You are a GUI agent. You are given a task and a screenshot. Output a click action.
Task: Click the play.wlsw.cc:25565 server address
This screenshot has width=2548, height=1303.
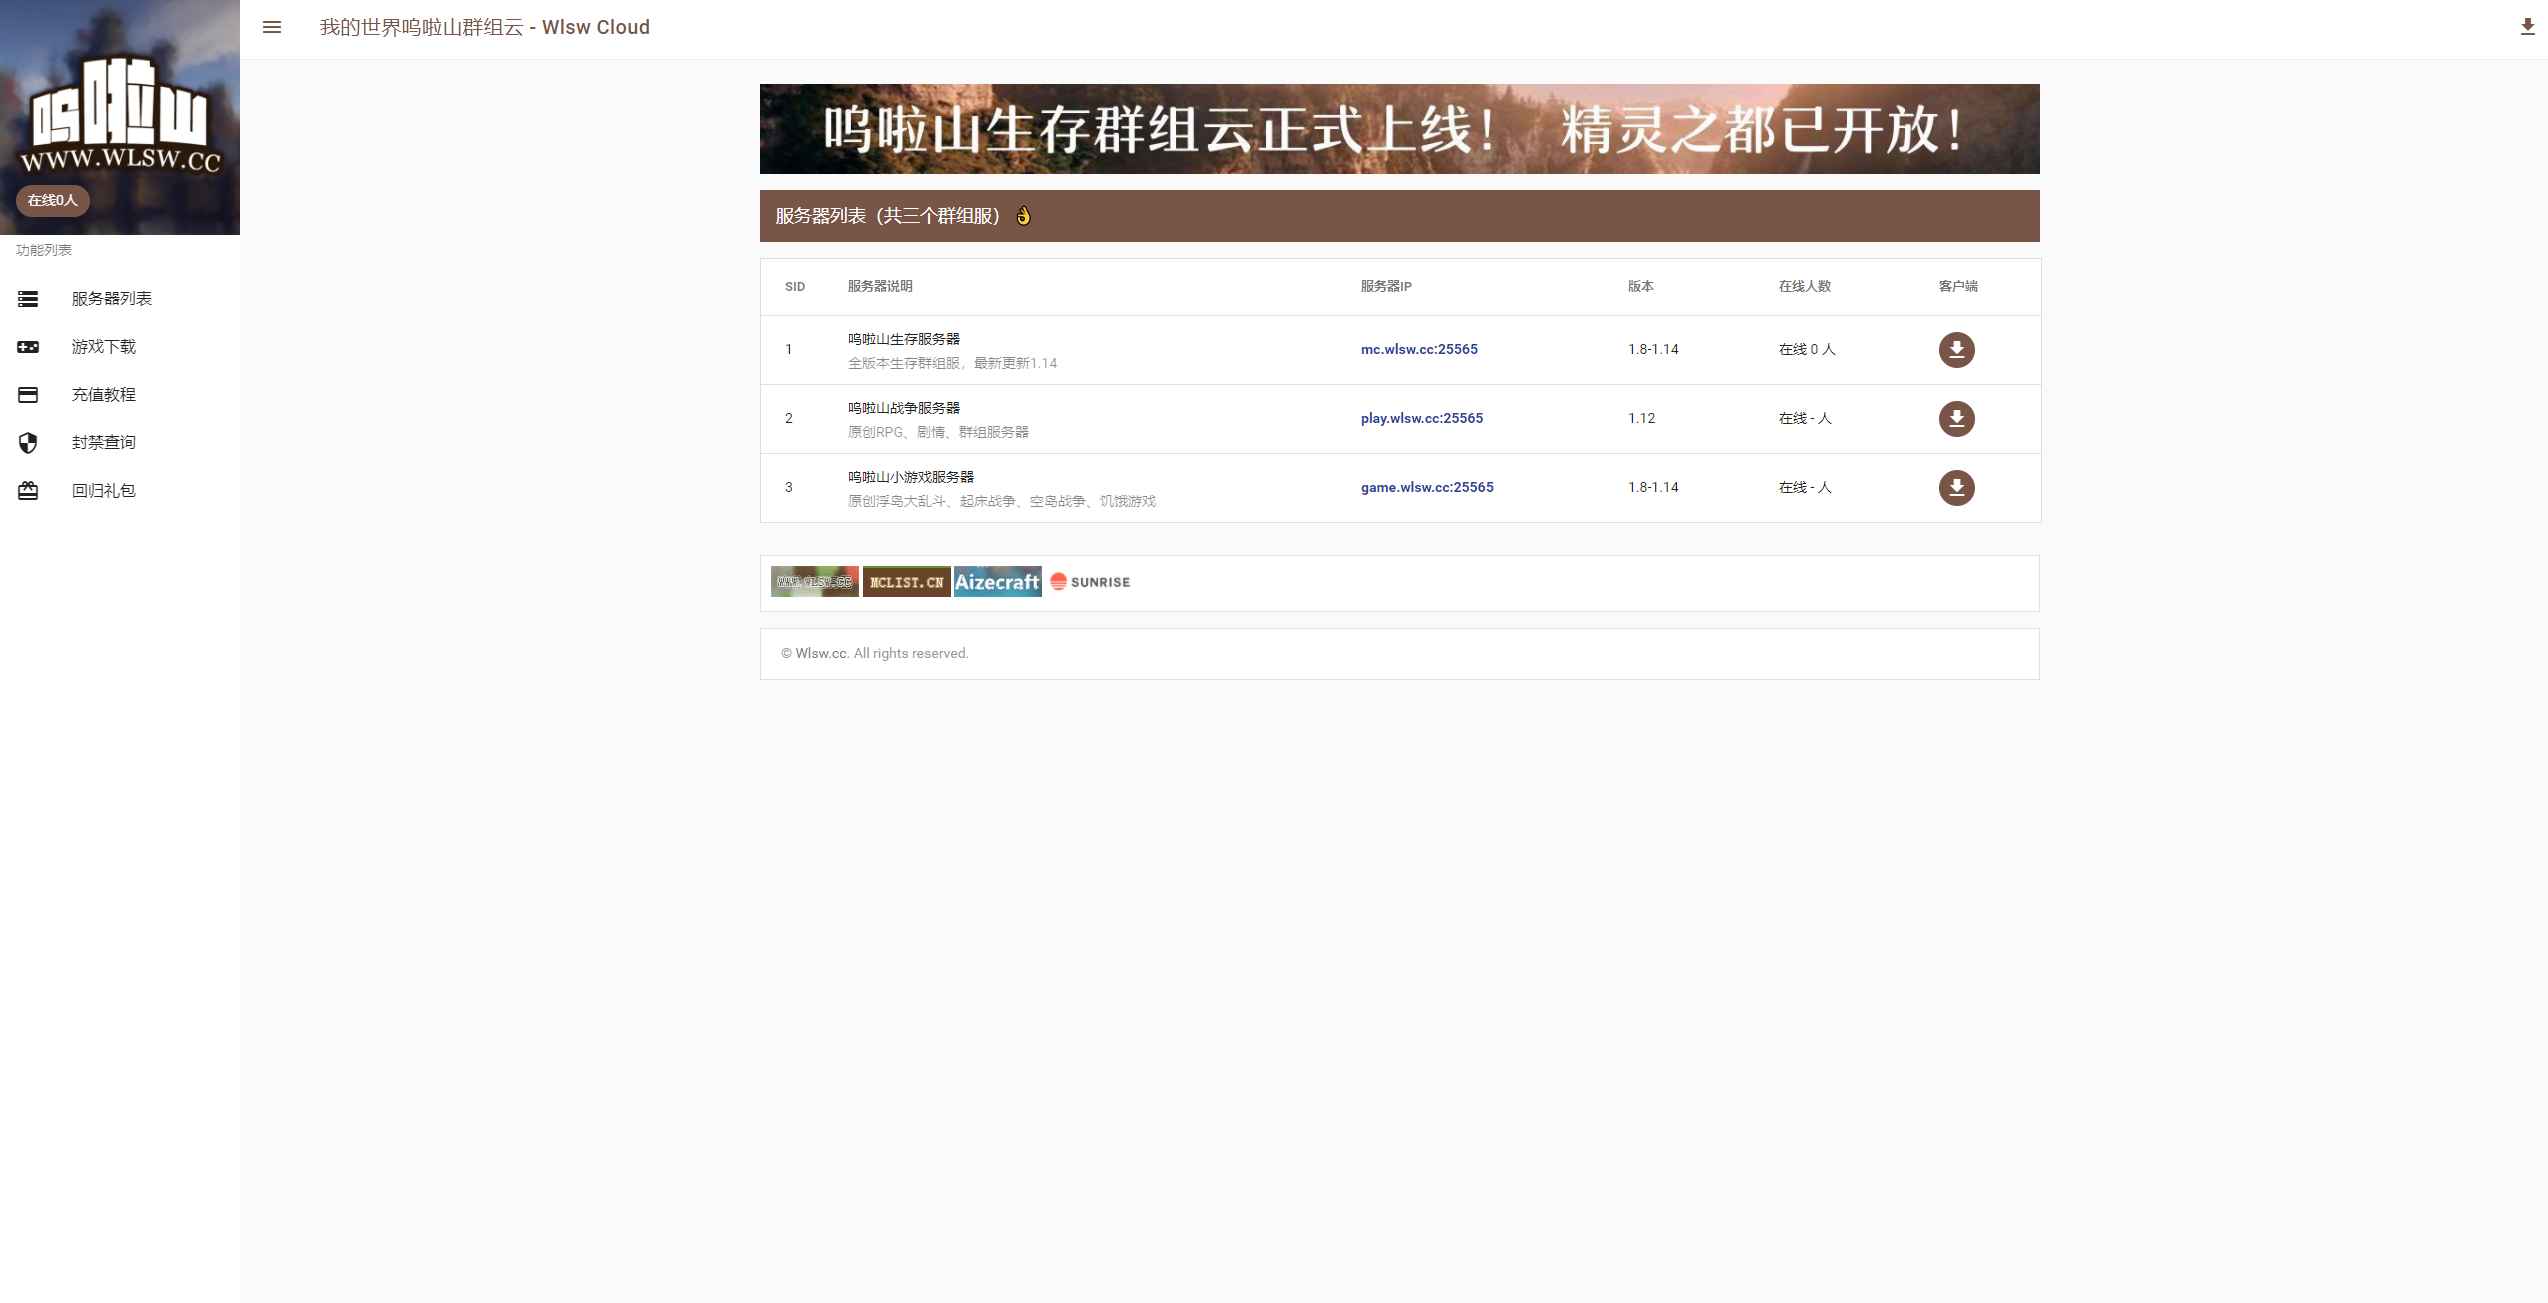tap(1422, 419)
